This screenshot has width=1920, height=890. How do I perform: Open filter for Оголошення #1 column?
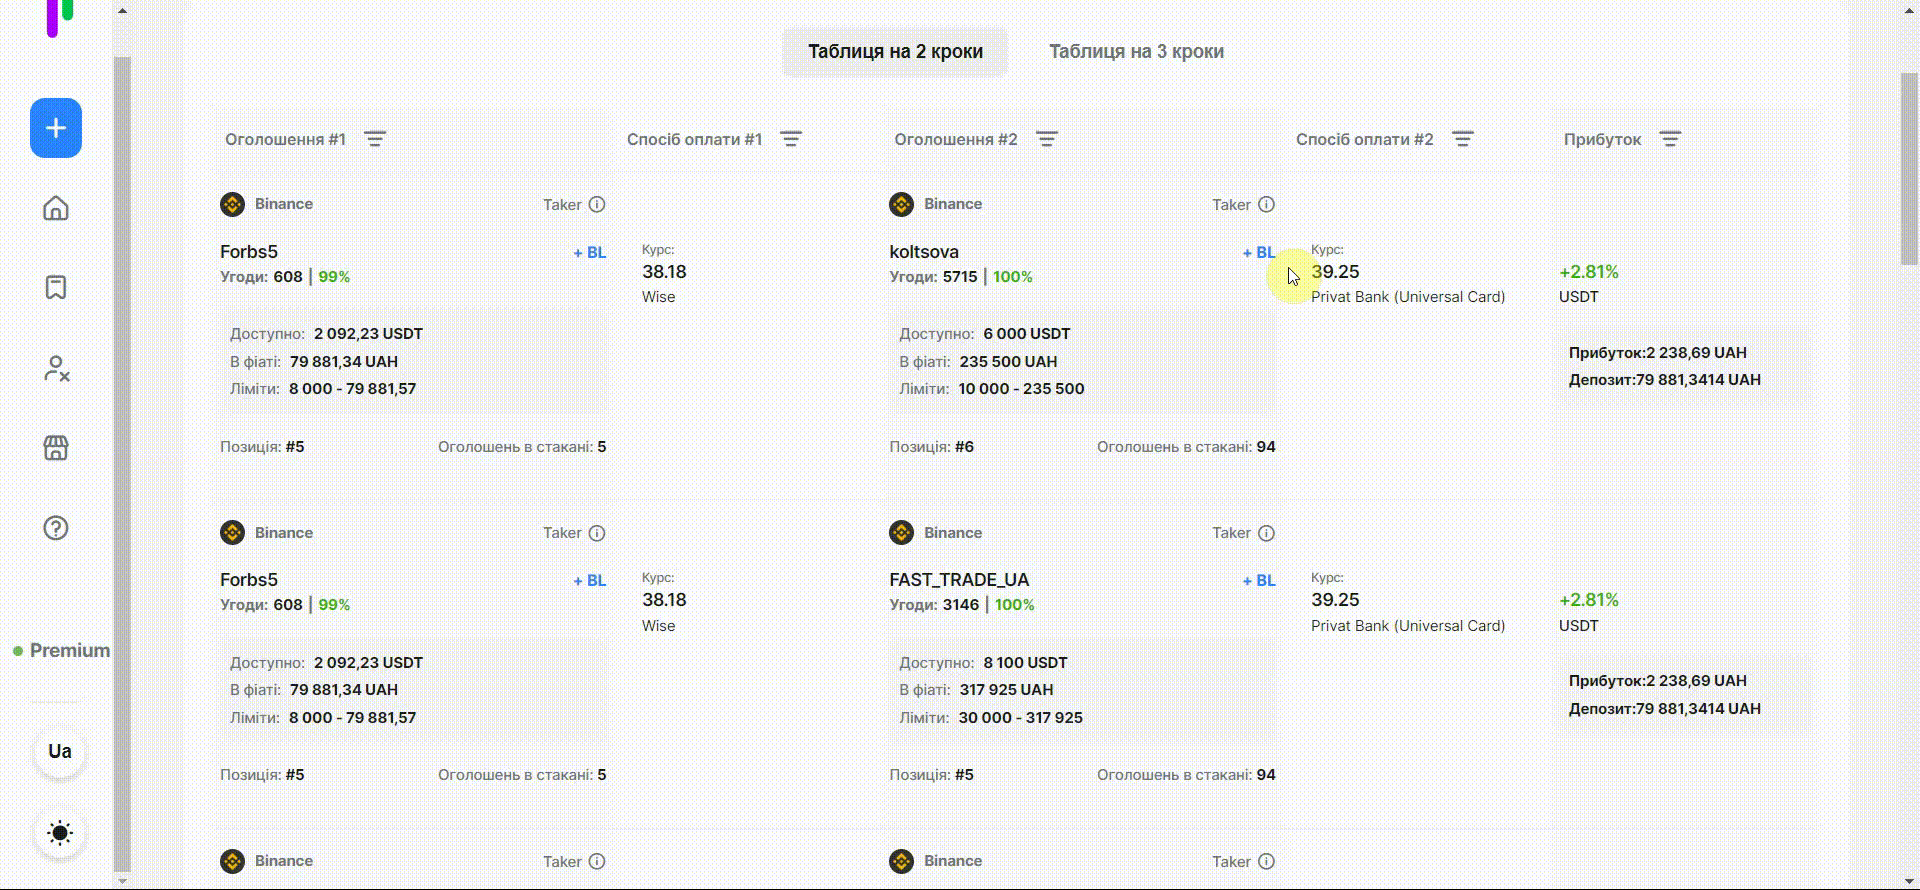375,139
